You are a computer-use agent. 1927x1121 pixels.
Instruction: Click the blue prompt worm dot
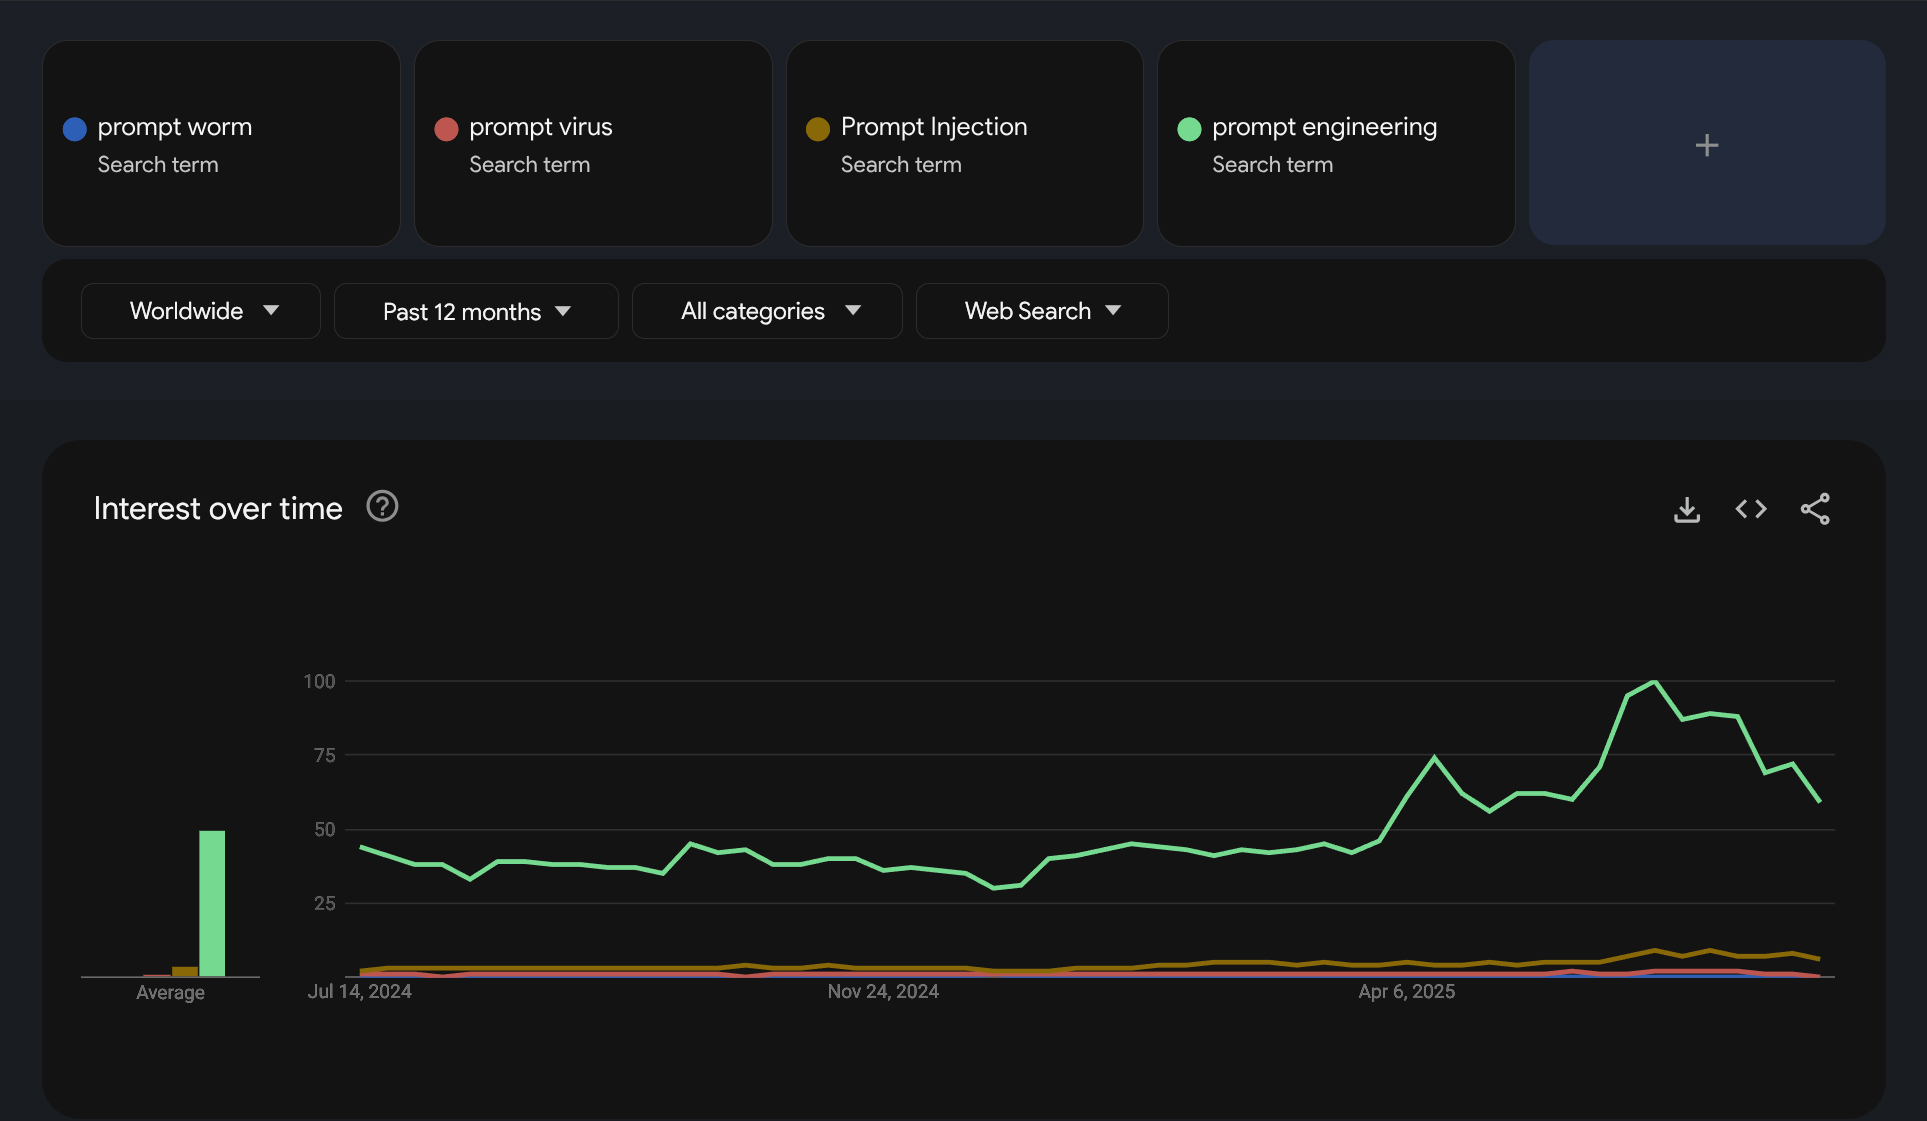(x=75, y=129)
